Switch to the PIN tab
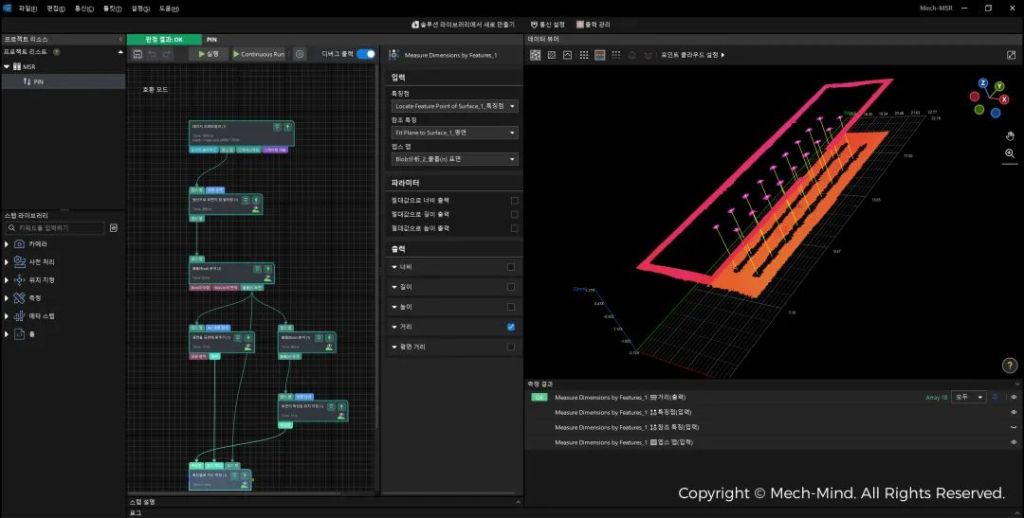The image size is (1024, 518). coord(211,40)
